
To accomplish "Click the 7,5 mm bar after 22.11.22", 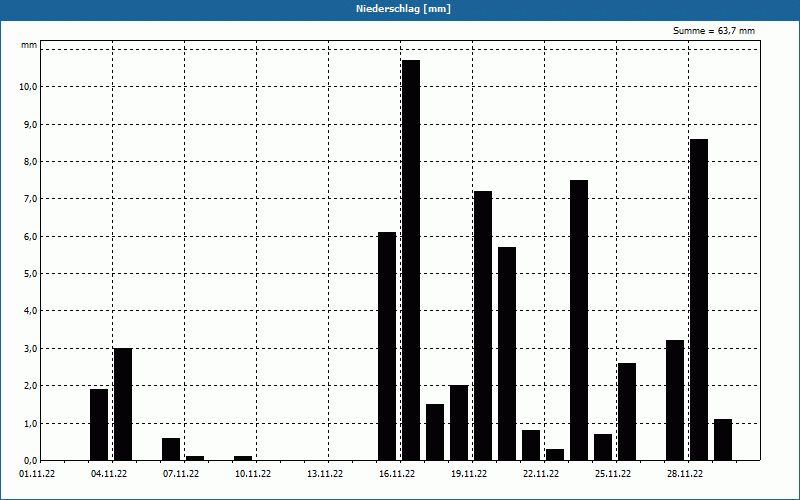I will tap(579, 320).
